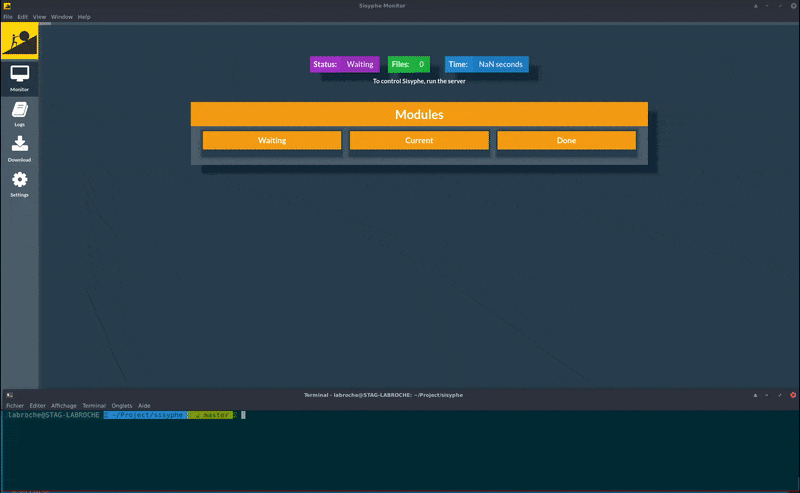The width and height of the screenshot is (800, 493).
Task: Click the Files 0 badge
Action: tap(409, 64)
